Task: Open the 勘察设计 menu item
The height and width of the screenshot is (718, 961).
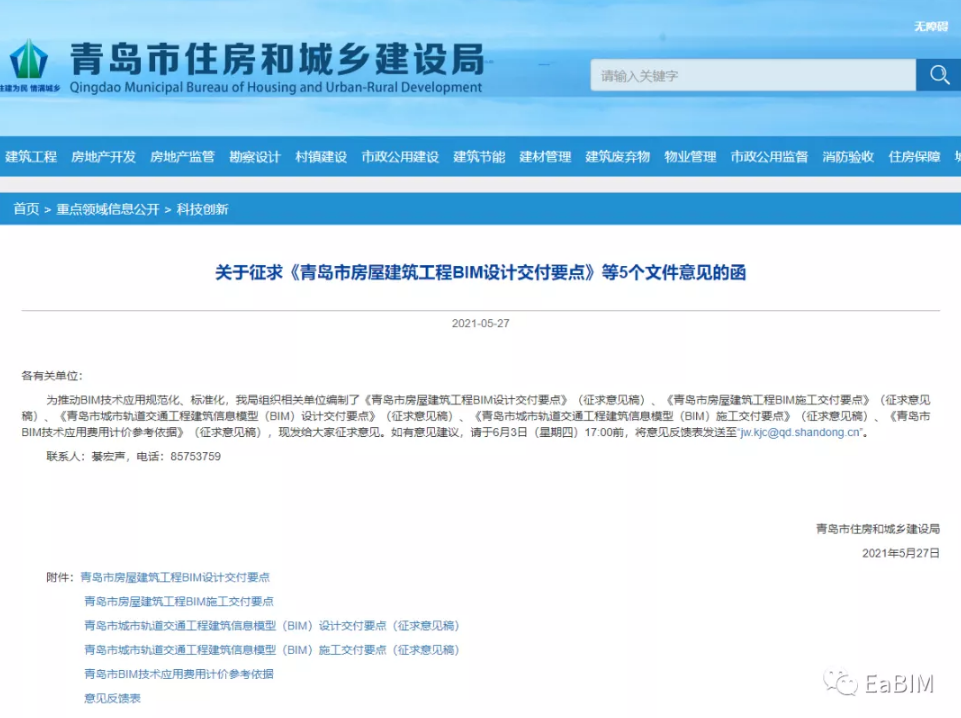Action: coord(255,157)
